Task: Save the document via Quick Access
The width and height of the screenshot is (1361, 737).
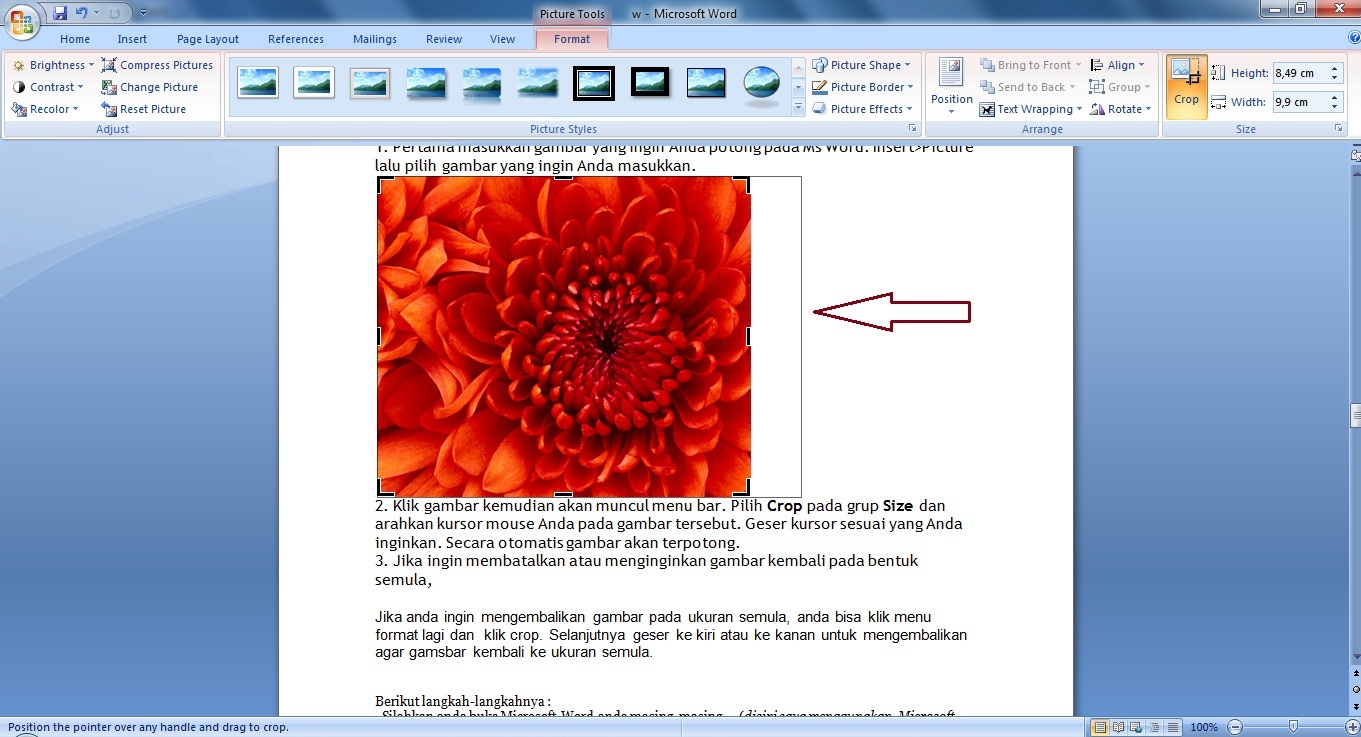Action: (x=60, y=13)
